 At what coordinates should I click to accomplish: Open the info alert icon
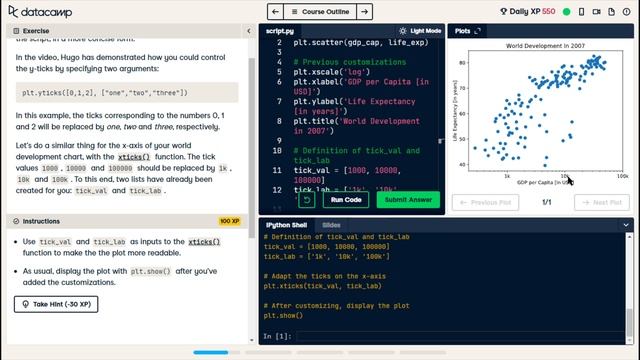627,12
